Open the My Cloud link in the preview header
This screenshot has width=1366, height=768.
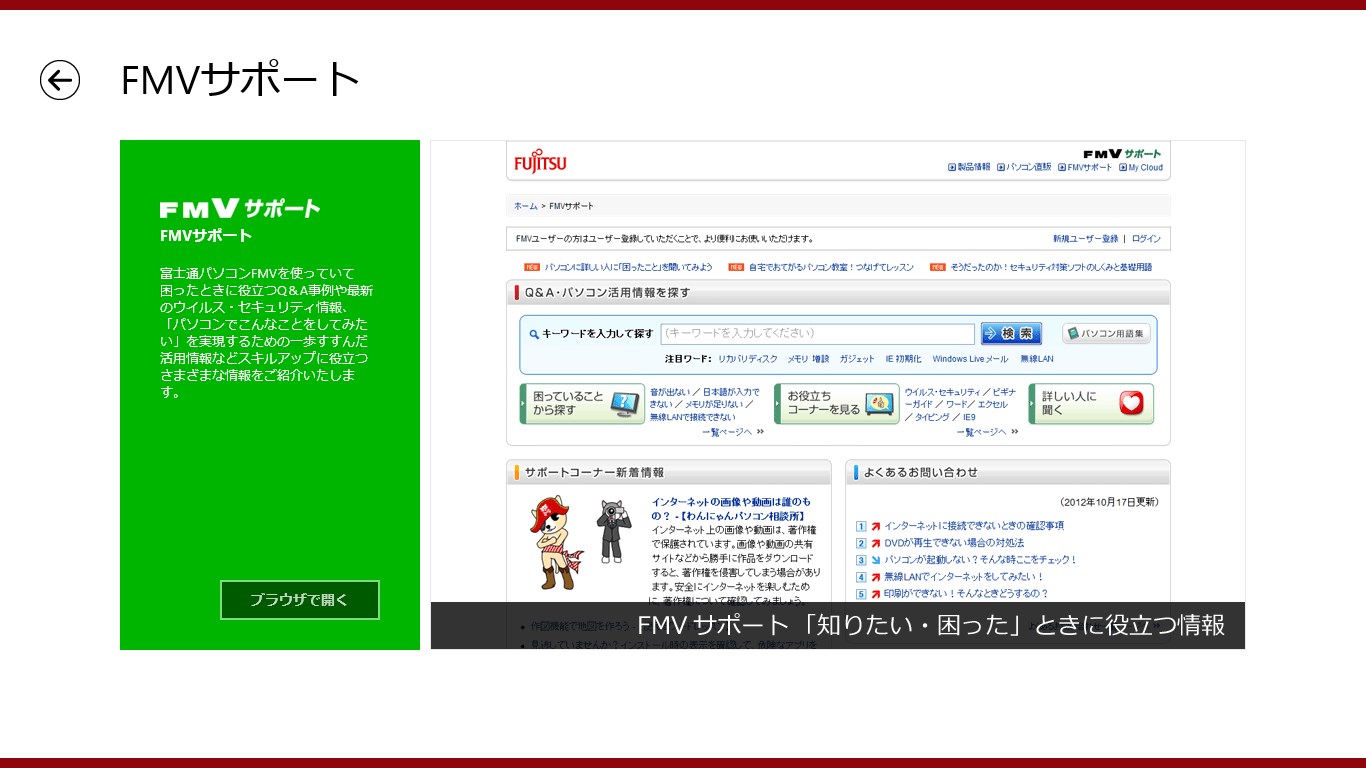(1141, 167)
